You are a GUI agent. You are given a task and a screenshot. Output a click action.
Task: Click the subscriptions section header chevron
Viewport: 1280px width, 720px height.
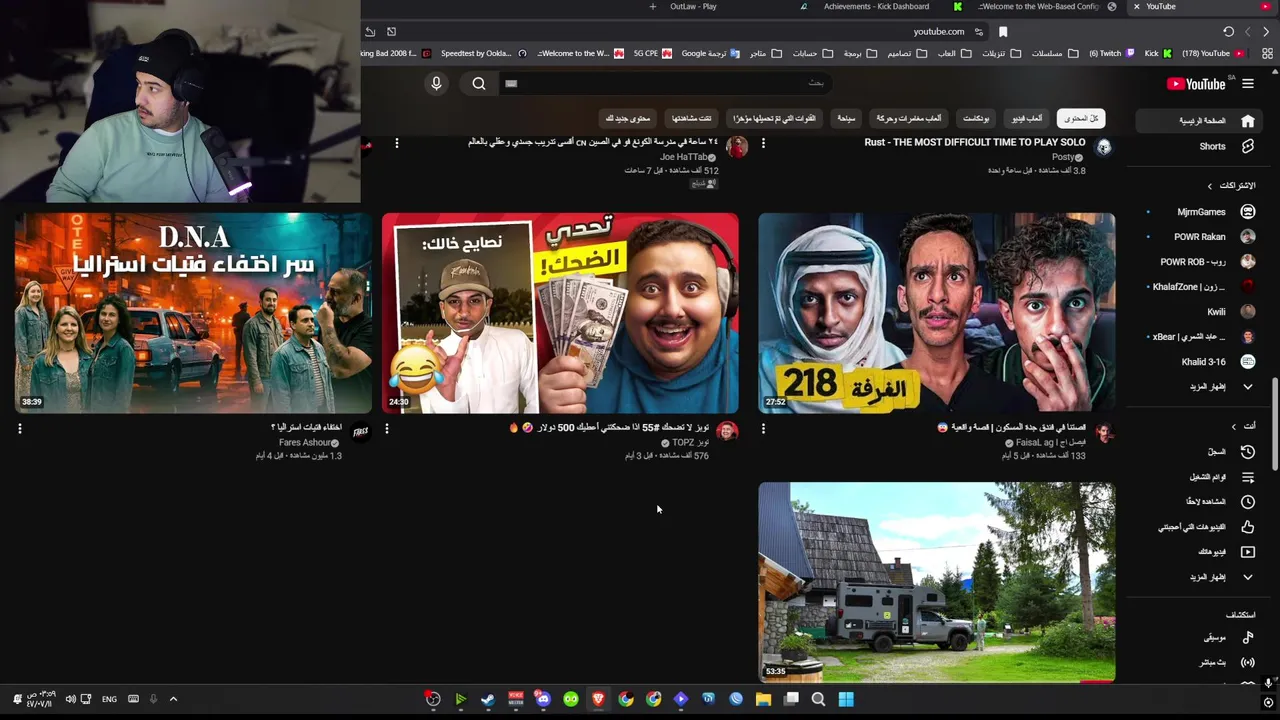(x=1209, y=186)
